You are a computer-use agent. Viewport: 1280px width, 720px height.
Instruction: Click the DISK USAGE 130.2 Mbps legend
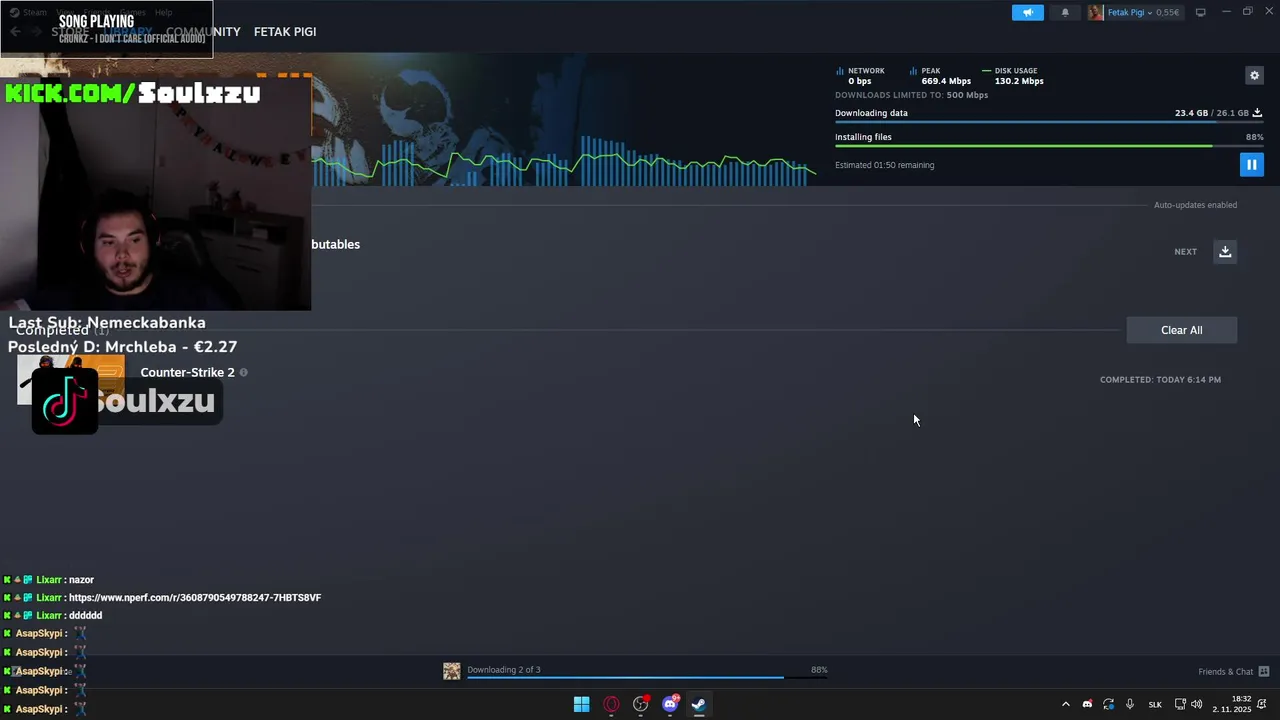[1013, 76]
